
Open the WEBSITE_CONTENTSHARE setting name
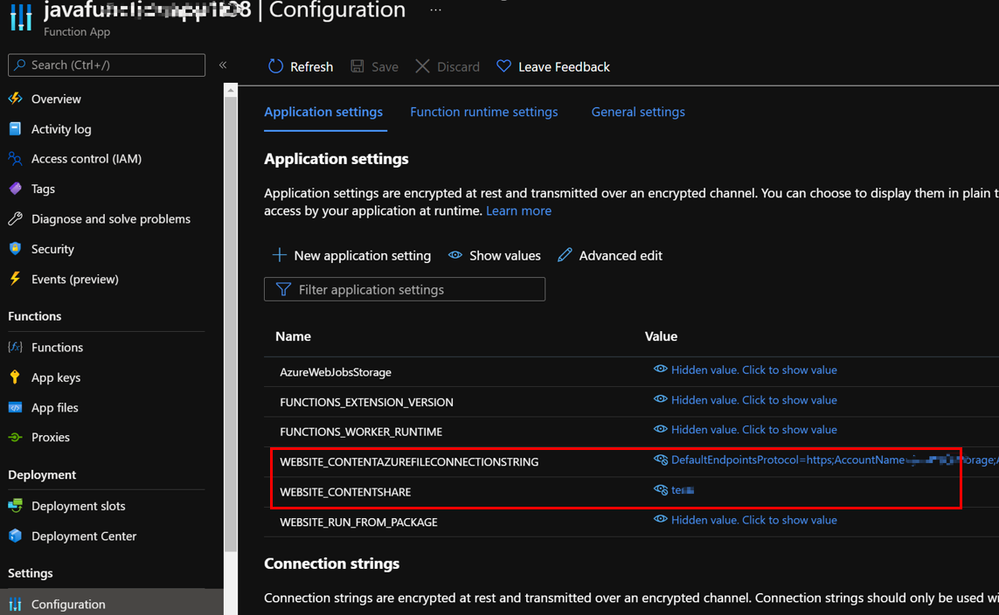[x=345, y=492]
